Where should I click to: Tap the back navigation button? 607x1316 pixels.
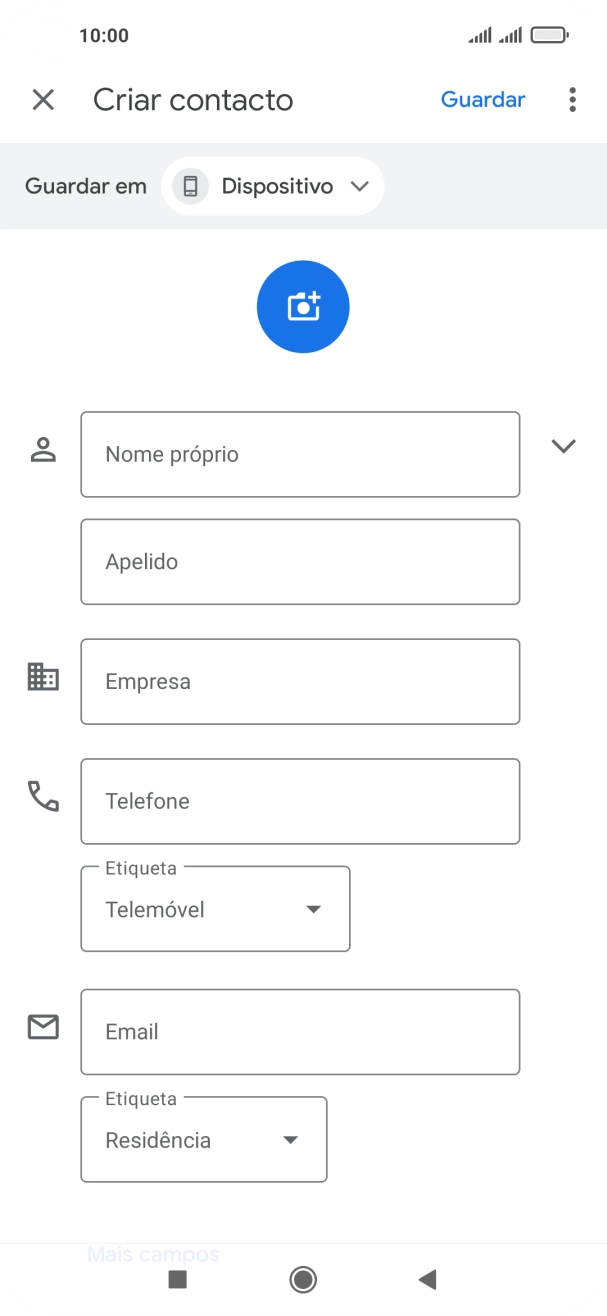pos(428,1279)
